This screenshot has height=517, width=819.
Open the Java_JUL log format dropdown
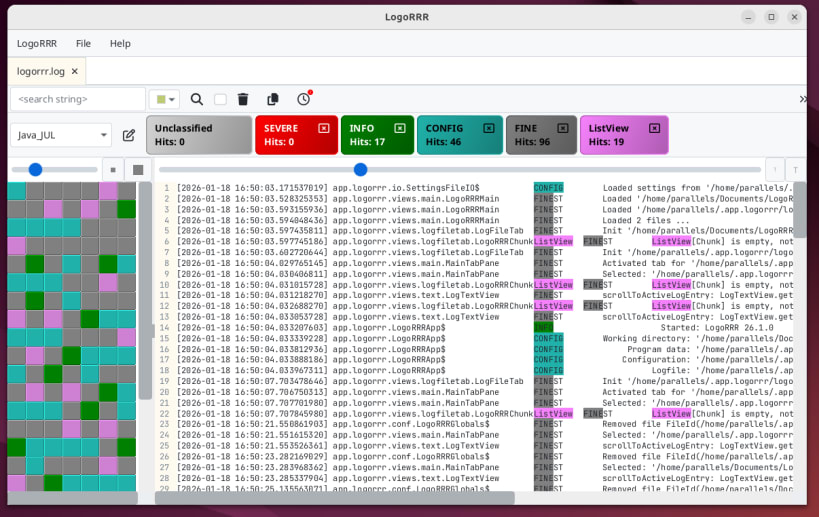(61, 135)
